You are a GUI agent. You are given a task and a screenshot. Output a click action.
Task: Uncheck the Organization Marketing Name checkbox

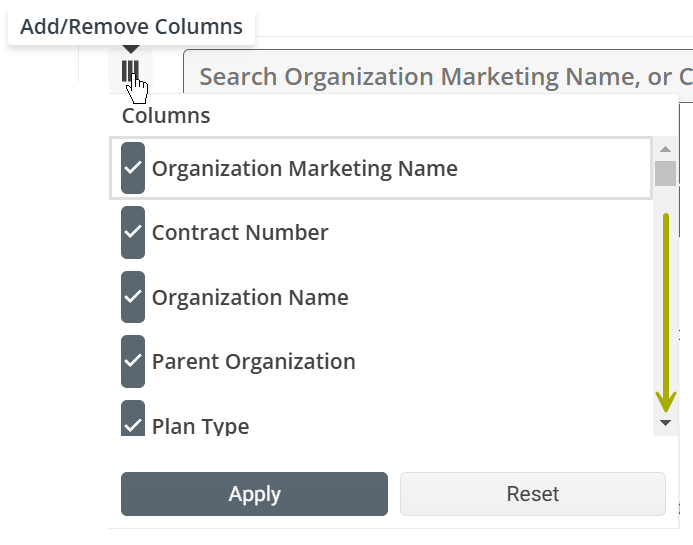(133, 168)
